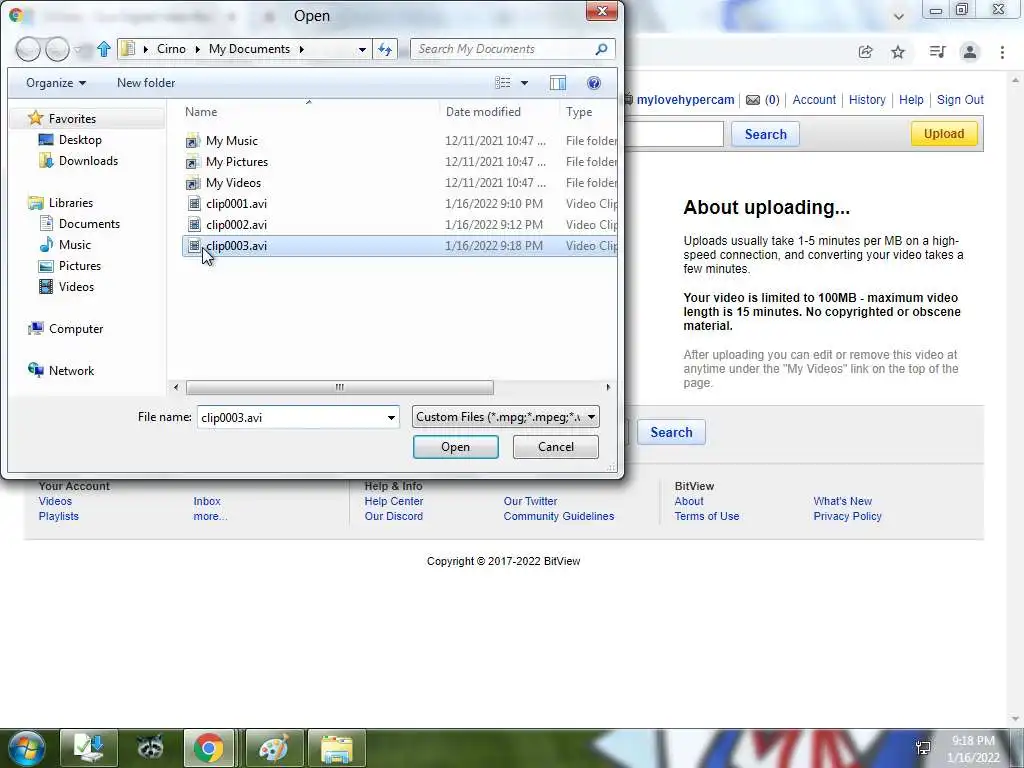Click the search magnifier in Search My Documents

point(601,49)
